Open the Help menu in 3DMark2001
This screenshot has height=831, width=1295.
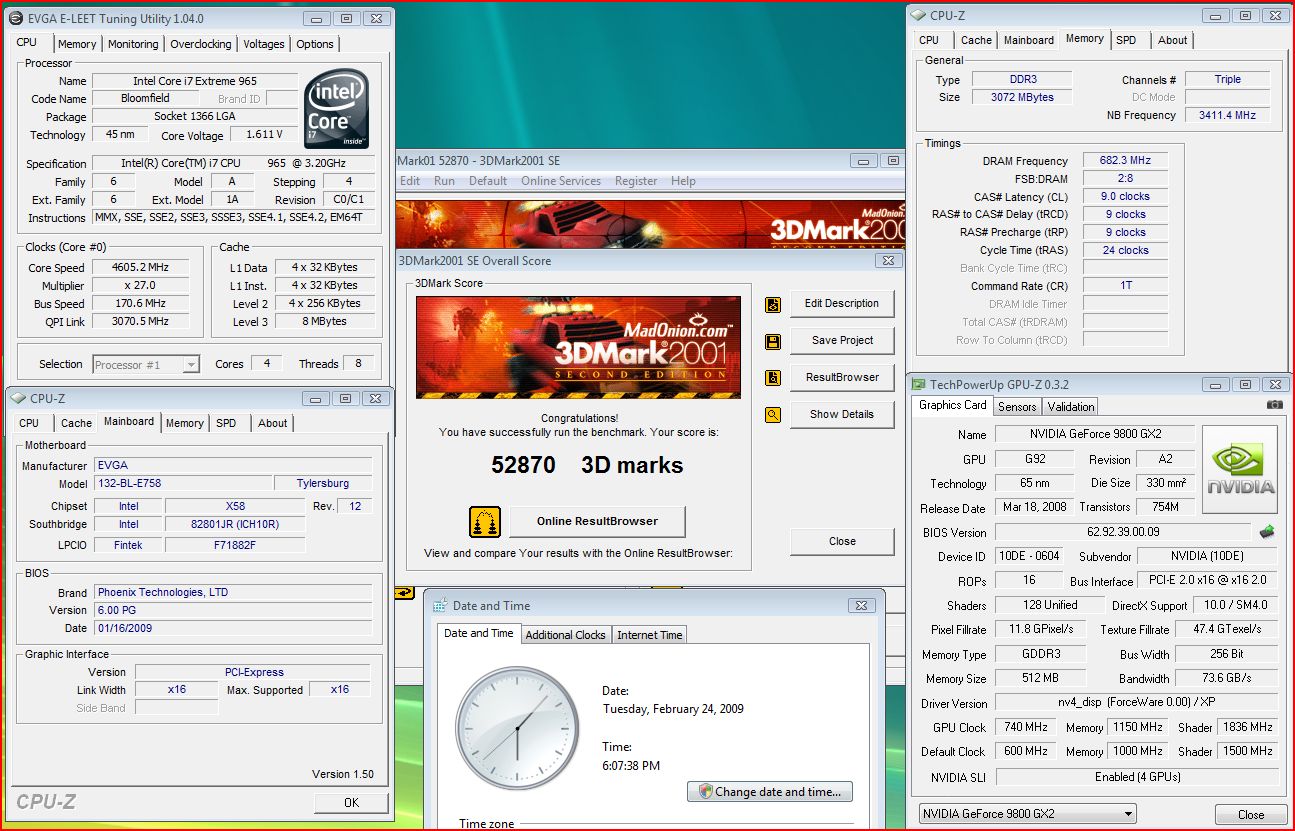683,181
